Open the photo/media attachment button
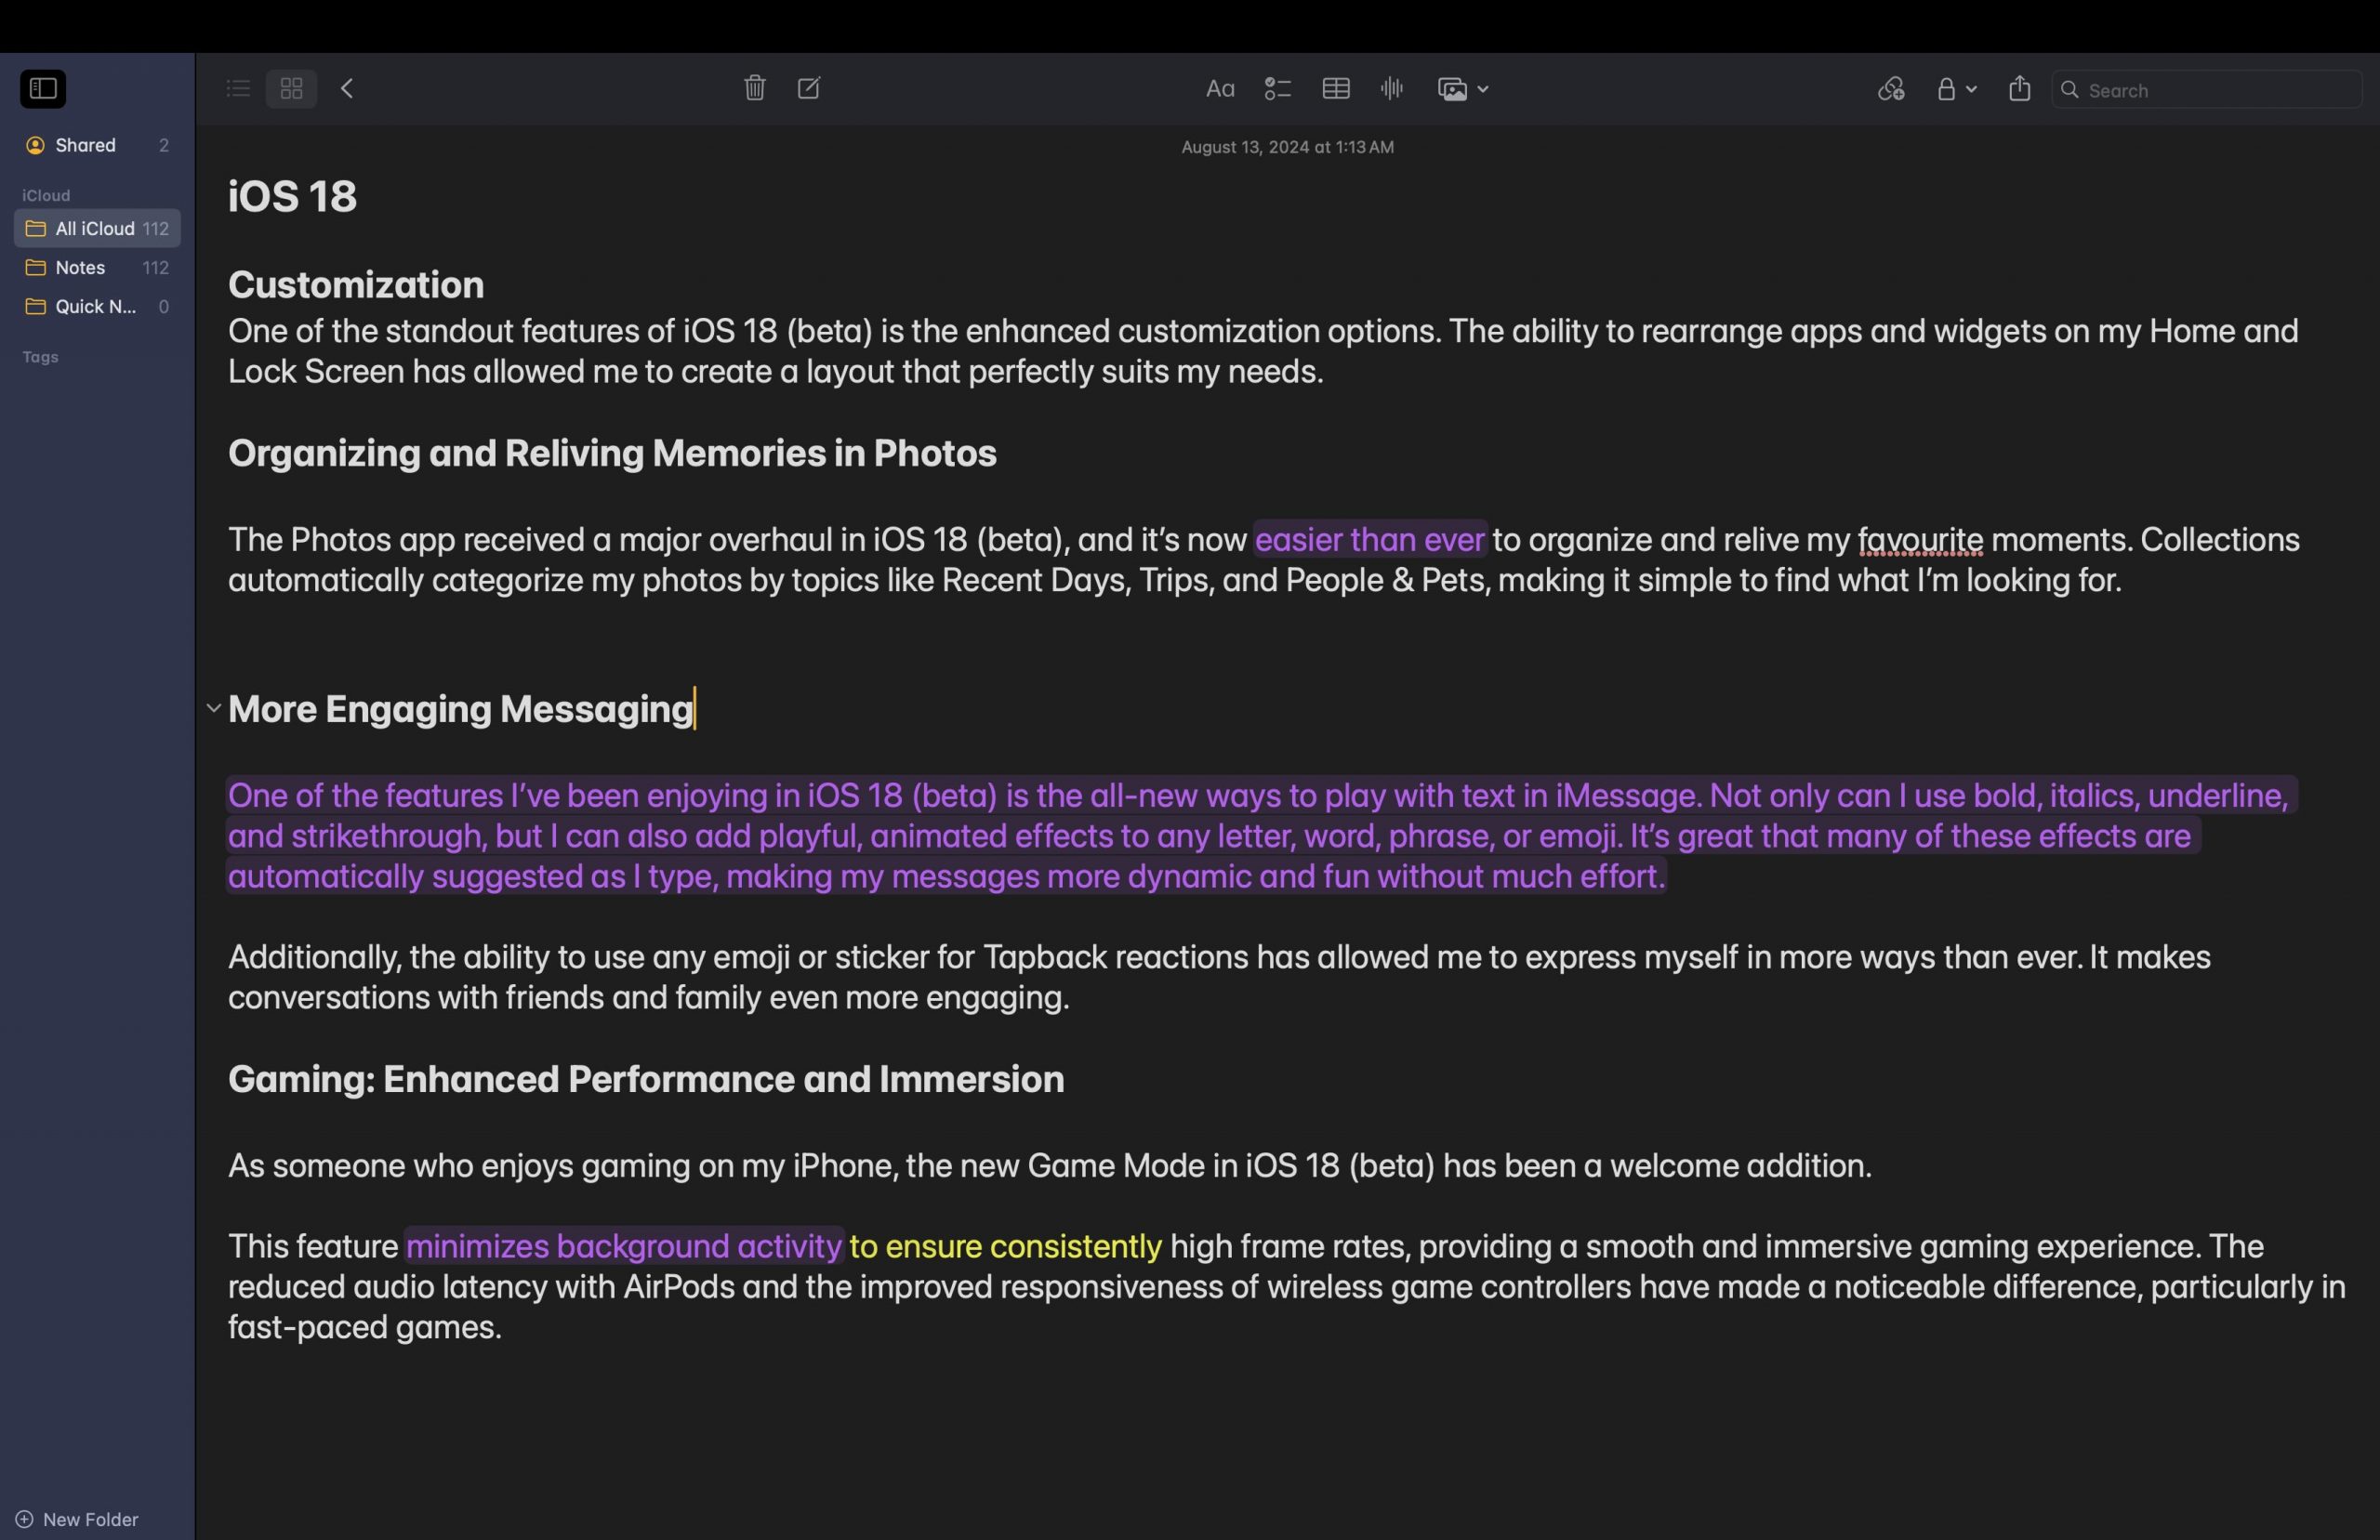The height and width of the screenshot is (1540, 2380). tap(1453, 89)
